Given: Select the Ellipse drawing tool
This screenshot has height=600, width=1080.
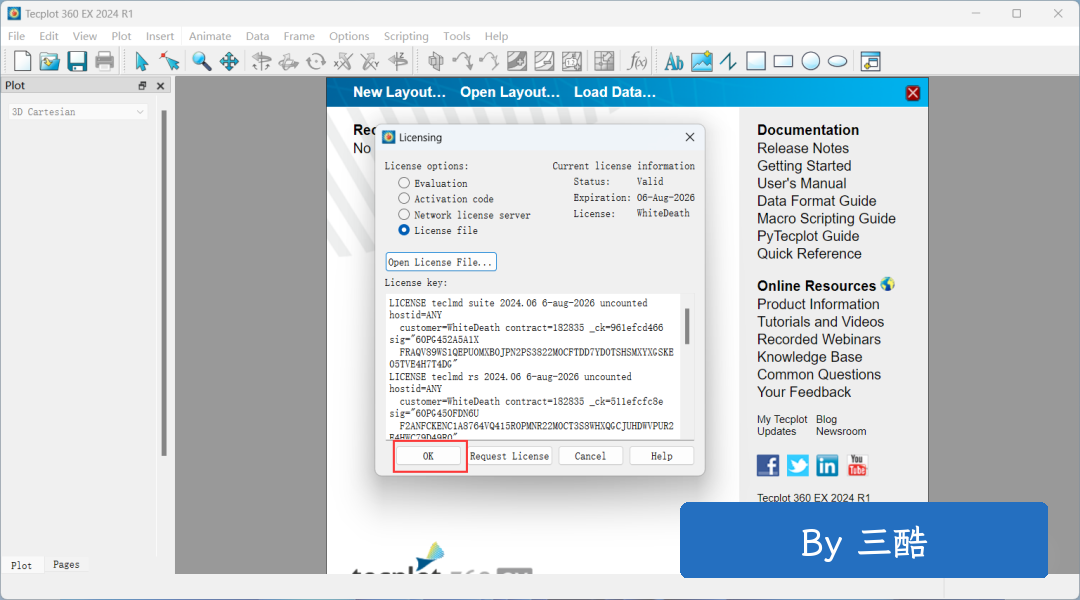Looking at the screenshot, I should [x=838, y=61].
